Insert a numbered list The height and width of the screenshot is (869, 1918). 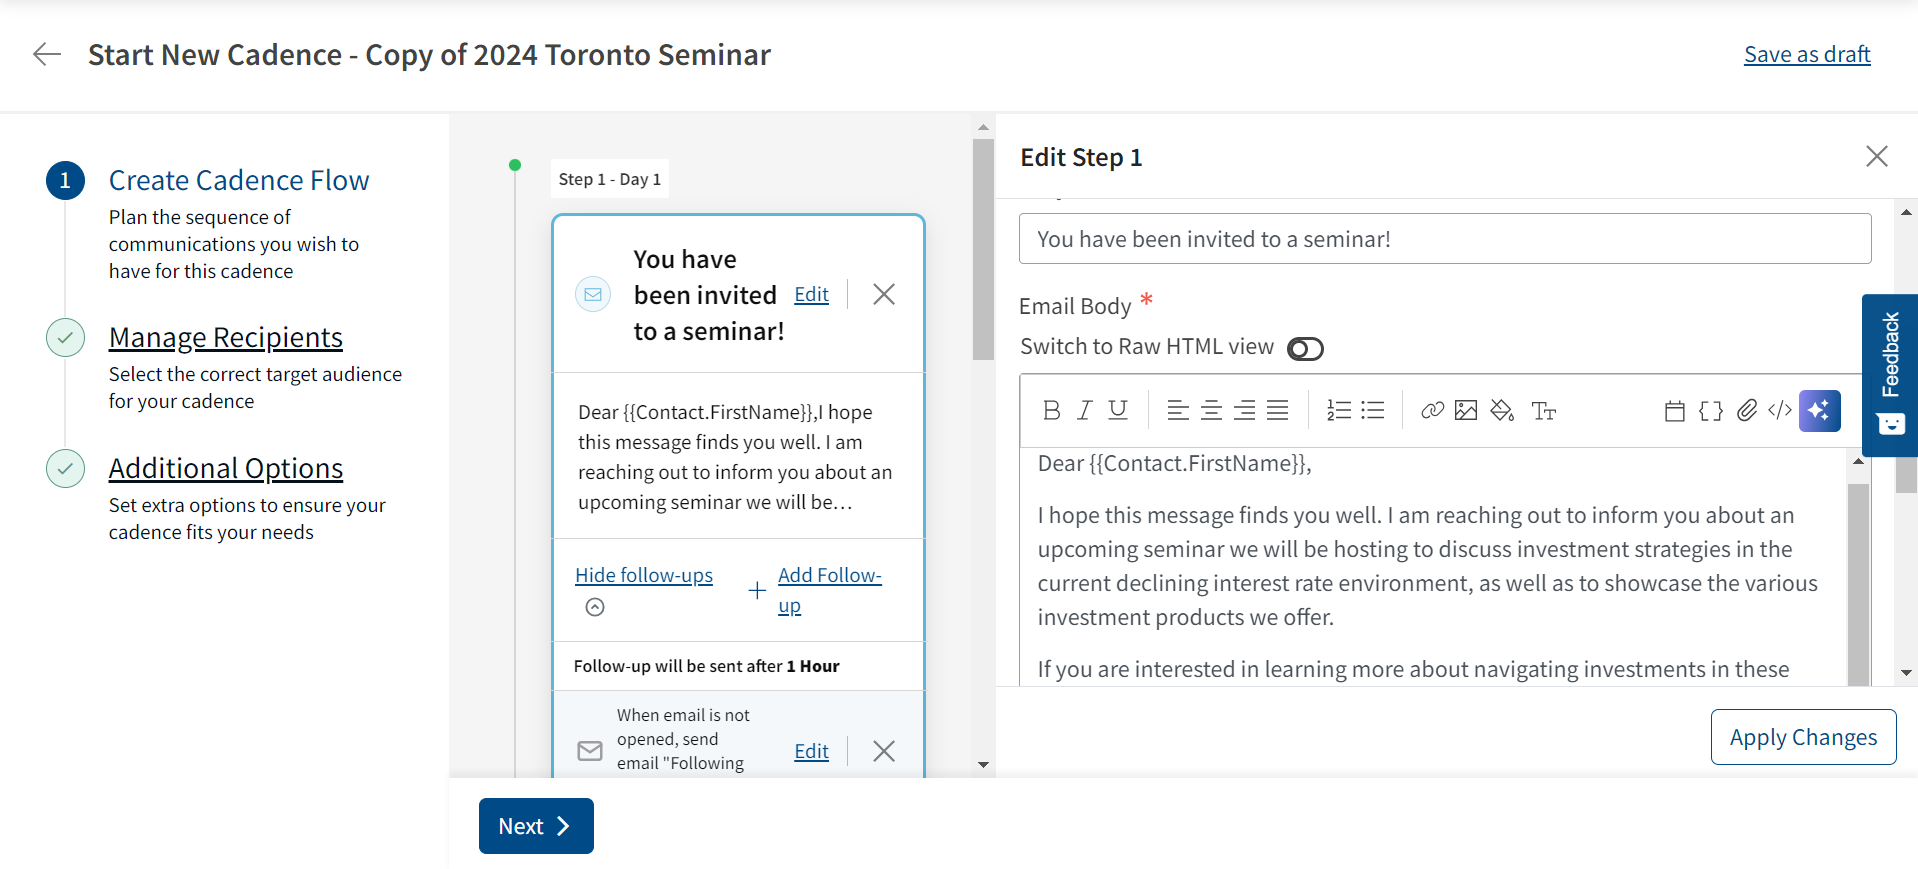point(1339,410)
